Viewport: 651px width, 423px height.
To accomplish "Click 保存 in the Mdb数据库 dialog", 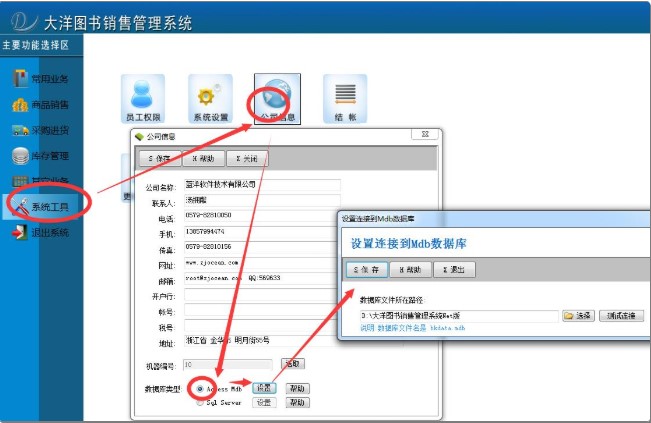I will [x=367, y=270].
